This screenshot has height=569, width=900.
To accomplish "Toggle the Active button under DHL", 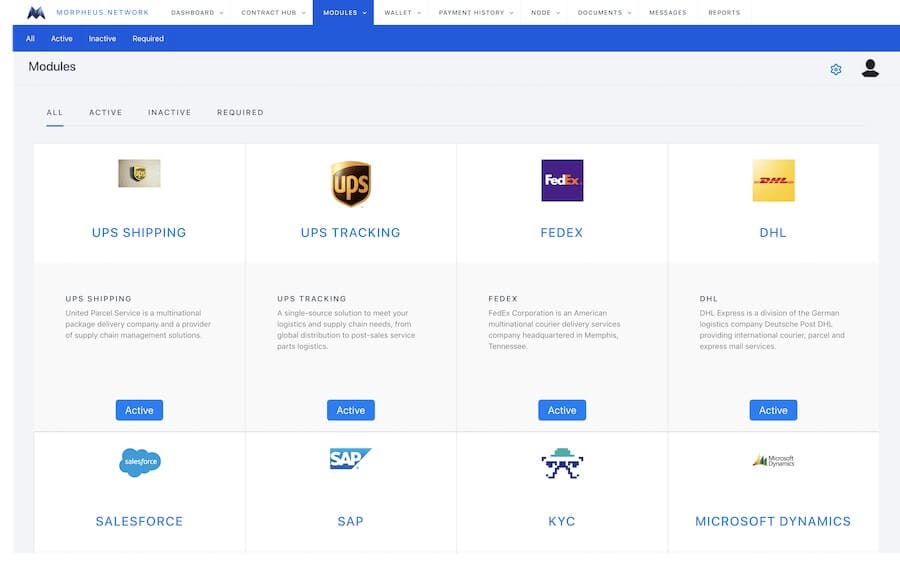I will pos(773,410).
